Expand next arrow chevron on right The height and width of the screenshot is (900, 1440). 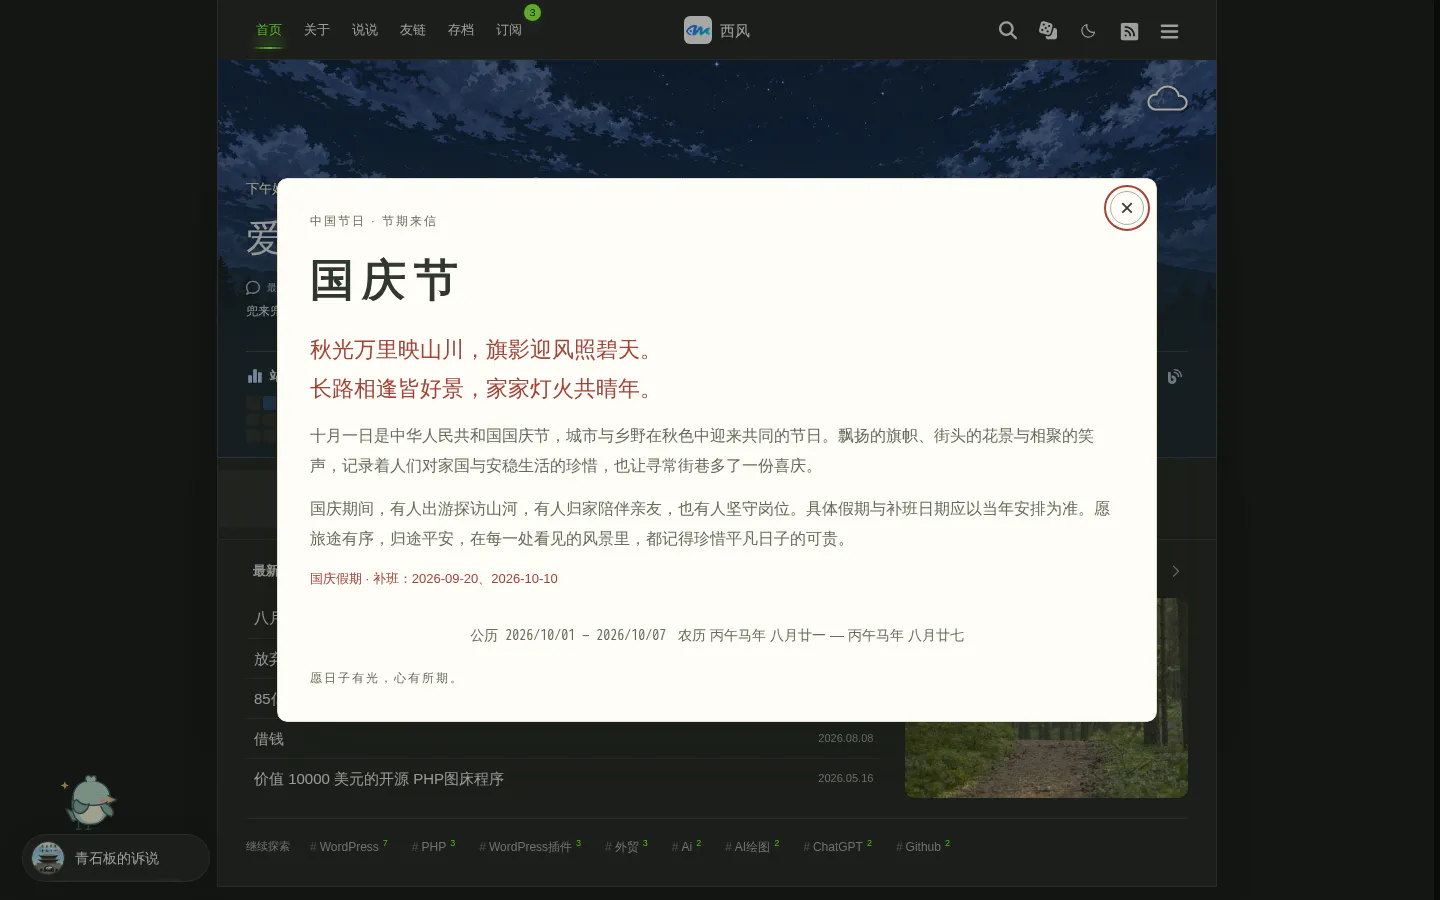coord(1176,571)
